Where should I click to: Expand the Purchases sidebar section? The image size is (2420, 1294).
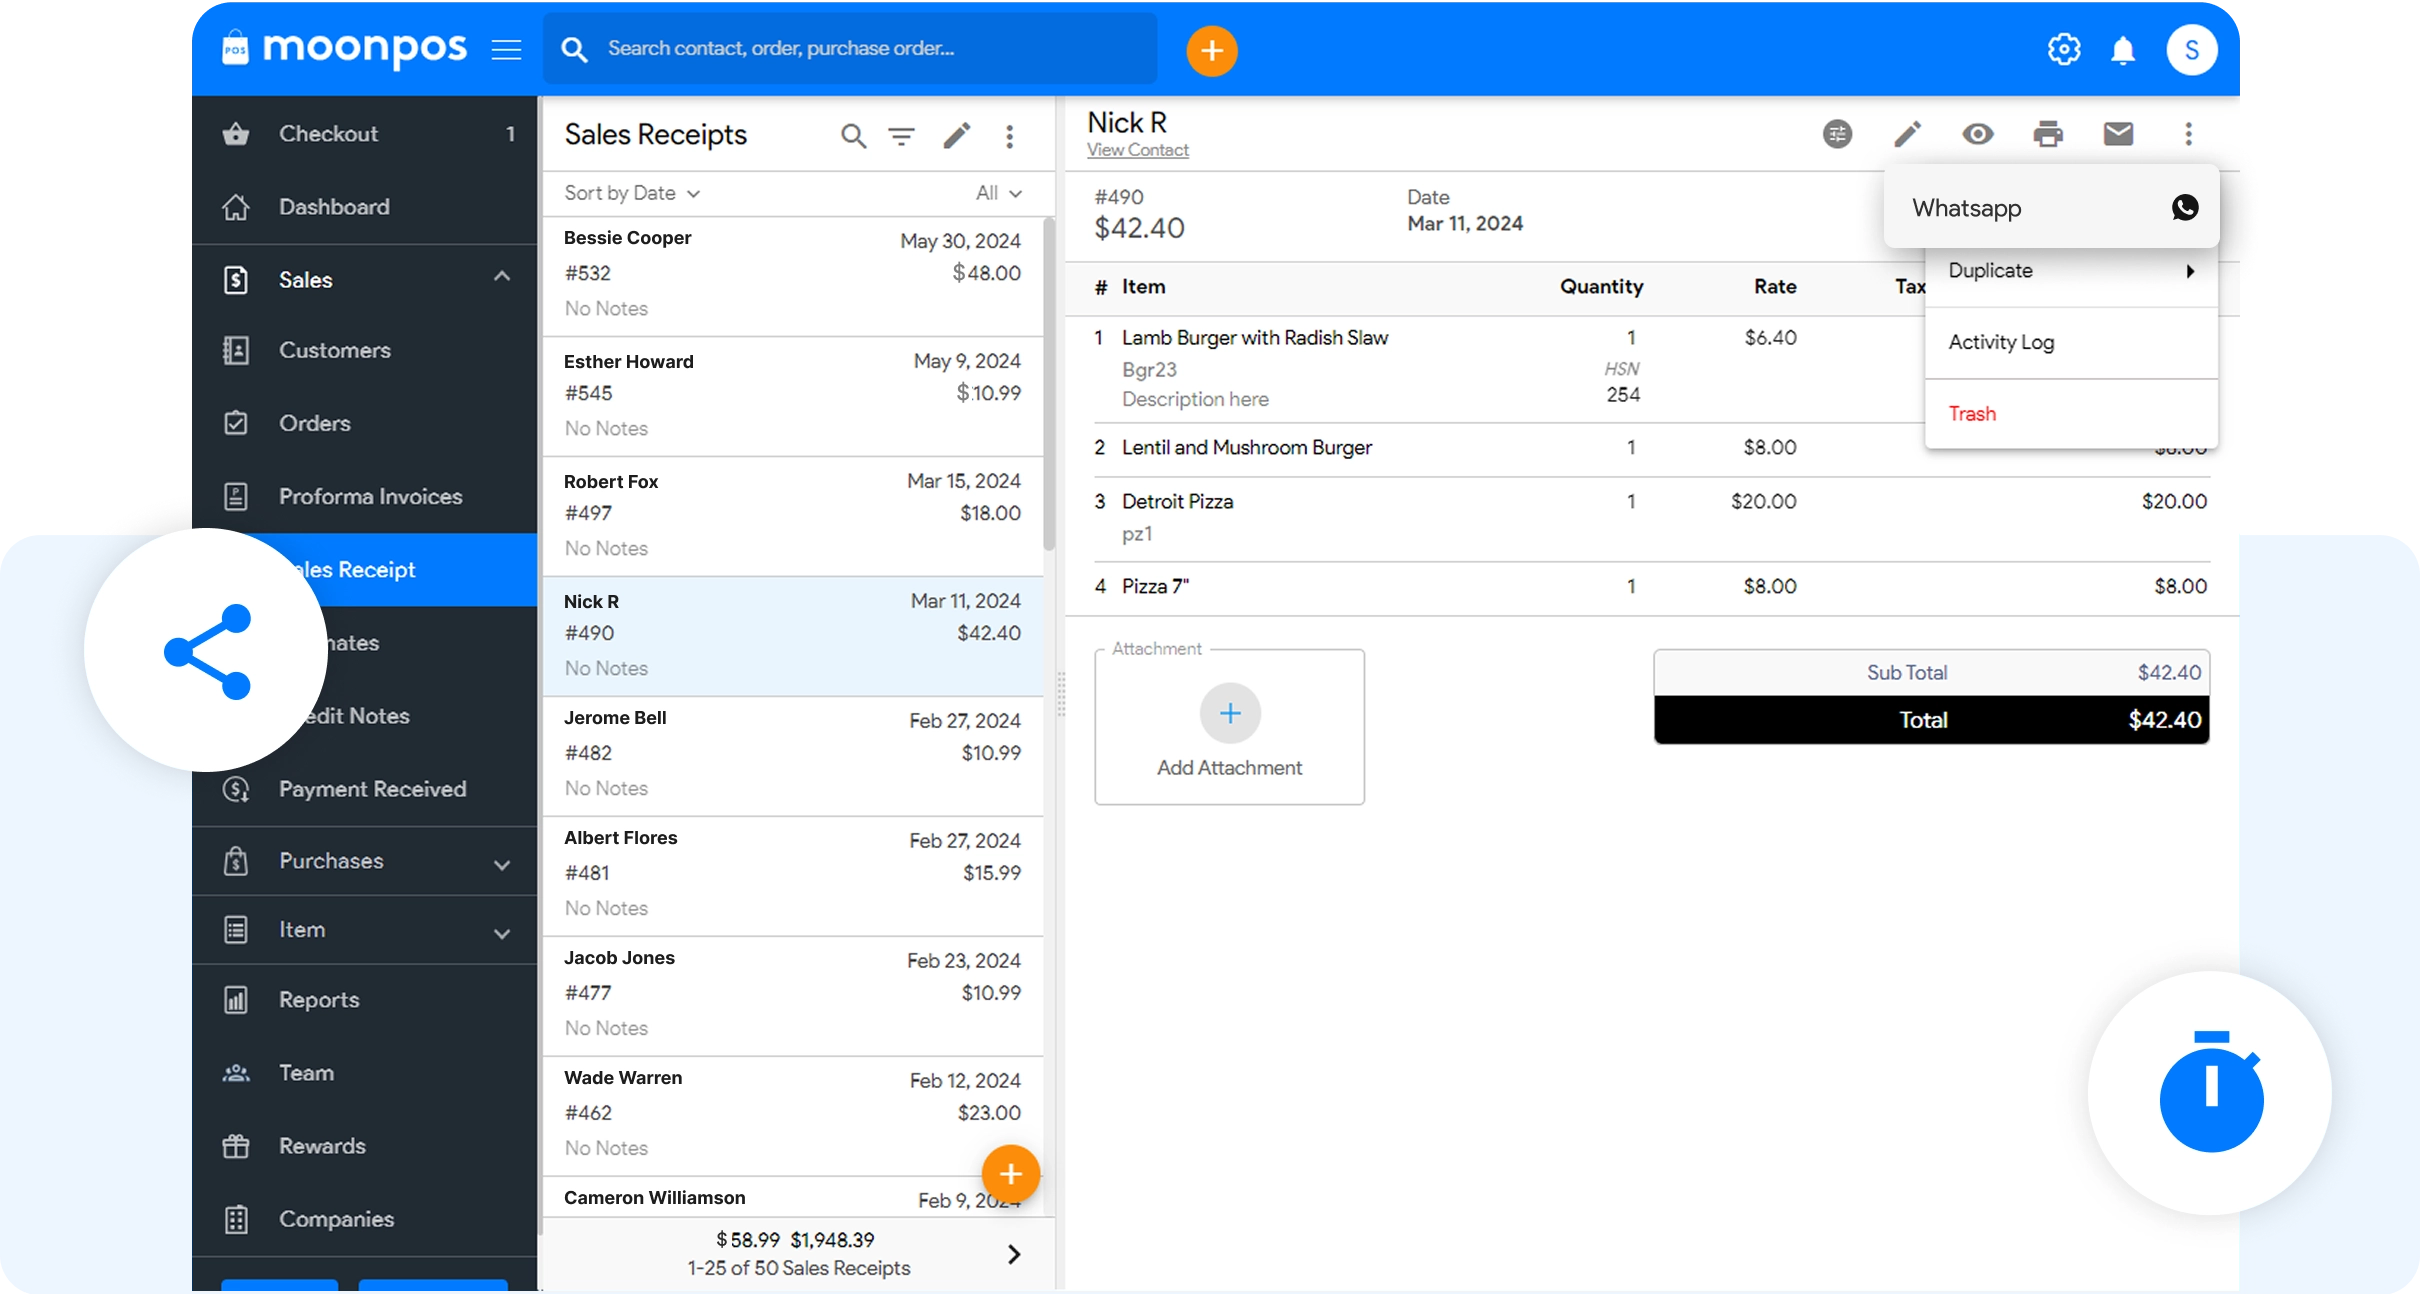(501, 863)
